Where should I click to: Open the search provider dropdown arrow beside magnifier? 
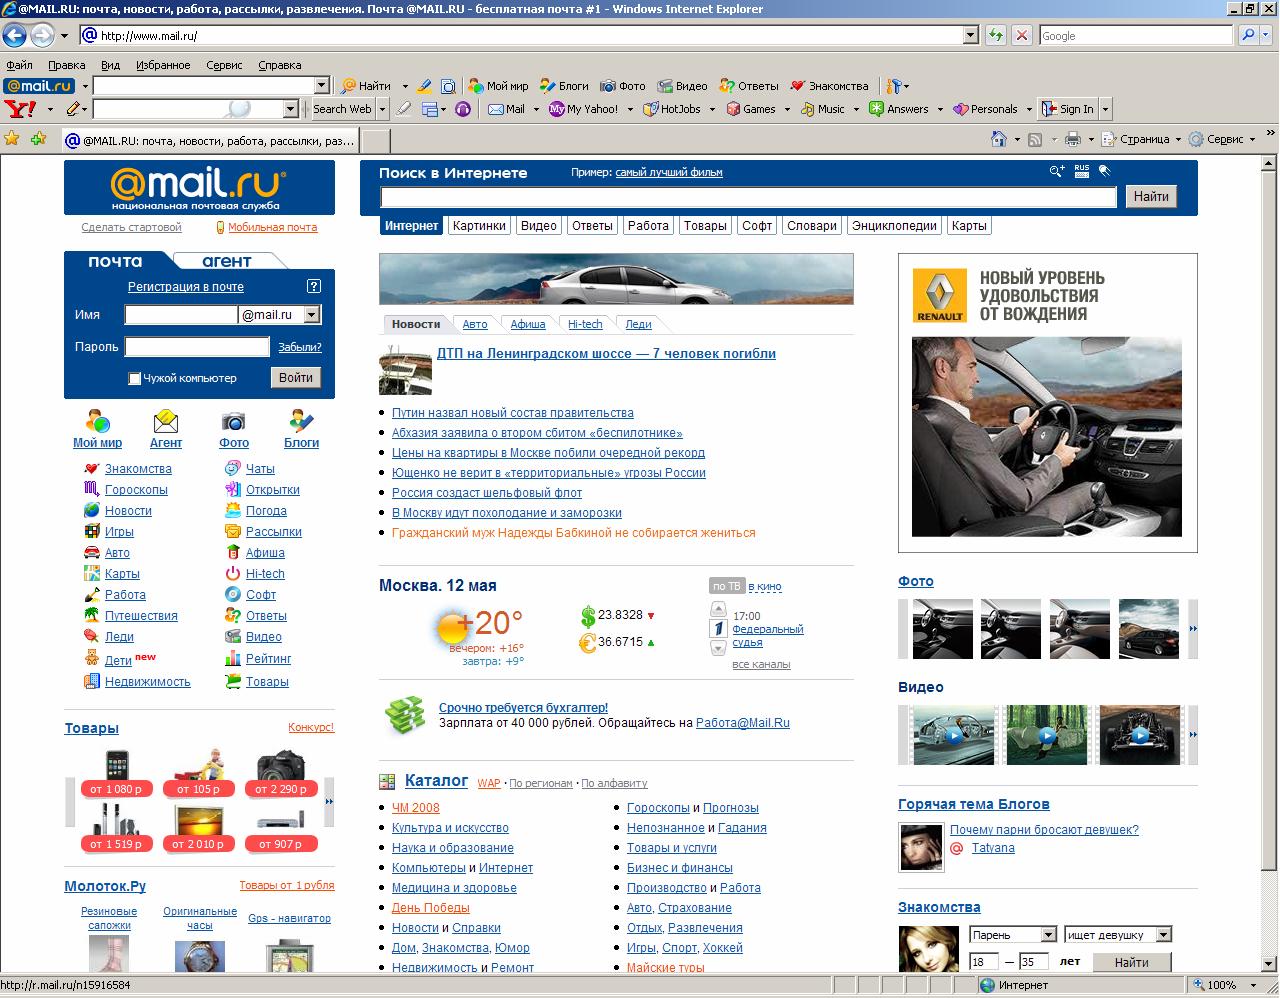[1267, 36]
